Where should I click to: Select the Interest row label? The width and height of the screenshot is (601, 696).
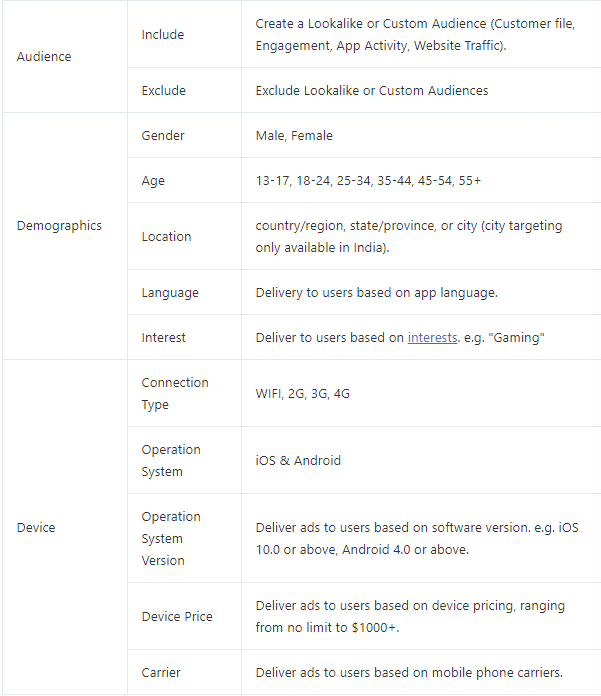(164, 338)
